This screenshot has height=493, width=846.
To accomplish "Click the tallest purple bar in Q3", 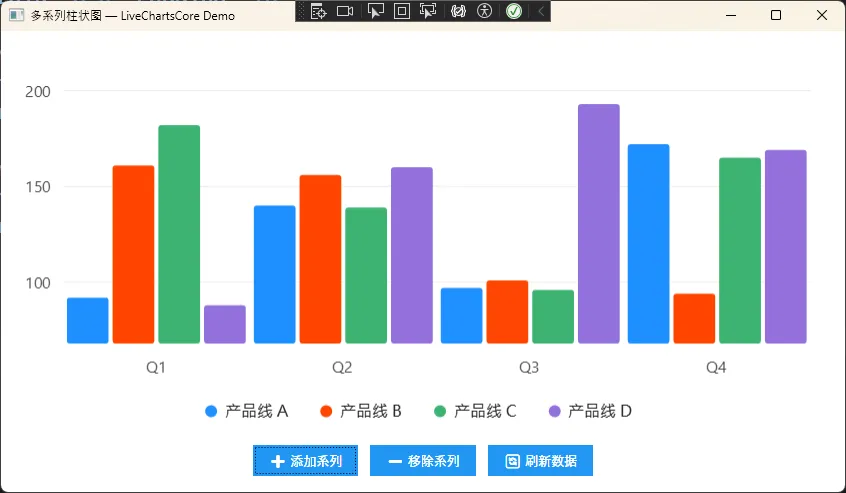I will [x=598, y=224].
